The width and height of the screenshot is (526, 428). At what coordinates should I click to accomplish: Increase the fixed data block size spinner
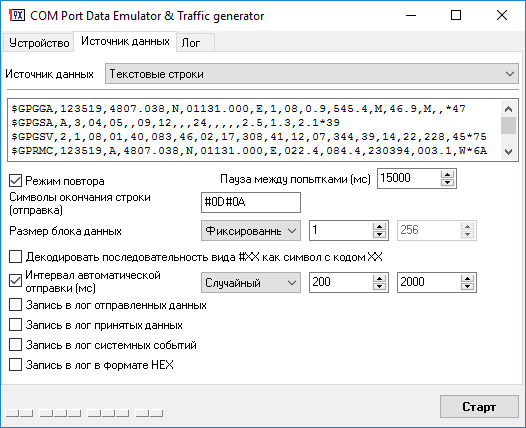379,226
